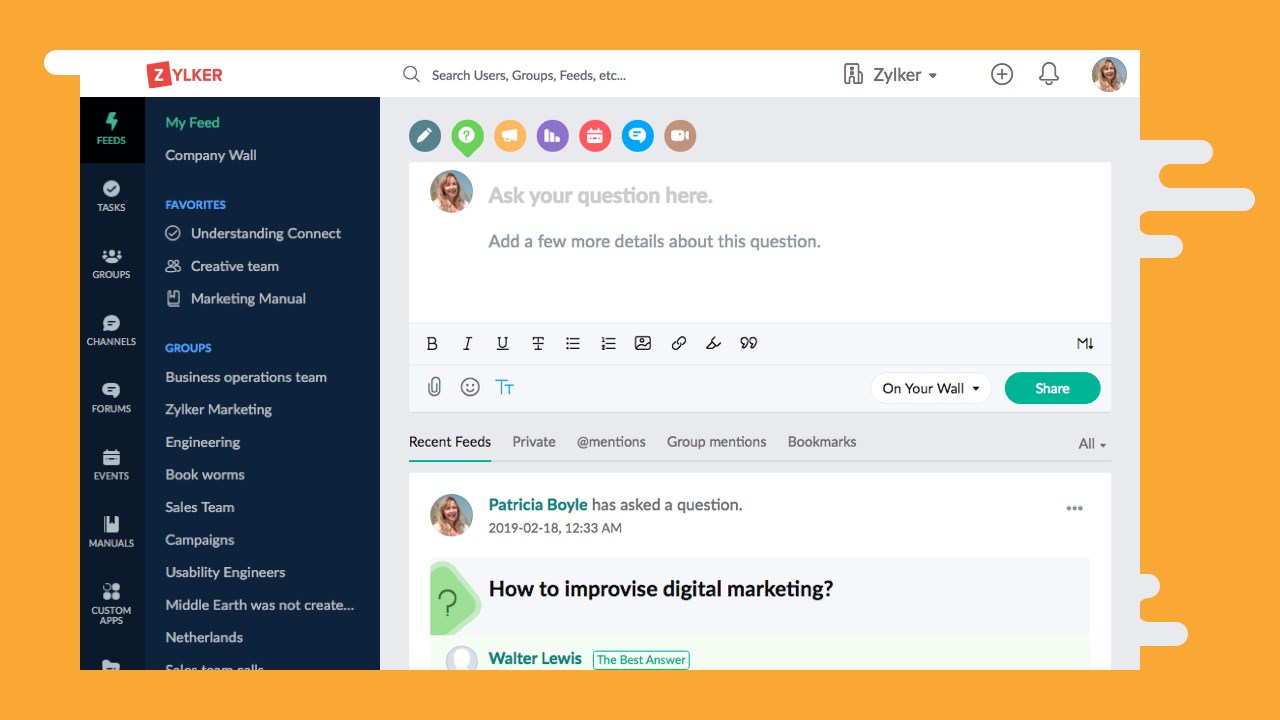Switch to the Private tab
The height and width of the screenshot is (720, 1280).
pos(534,442)
